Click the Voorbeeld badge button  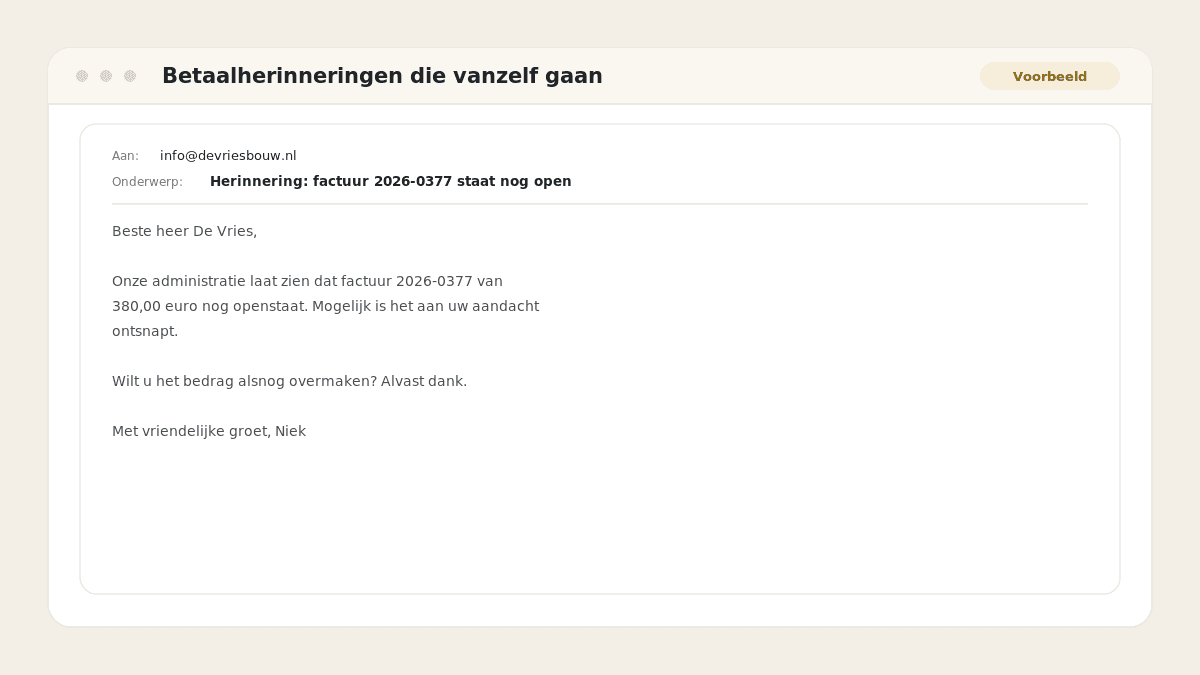click(x=1050, y=76)
